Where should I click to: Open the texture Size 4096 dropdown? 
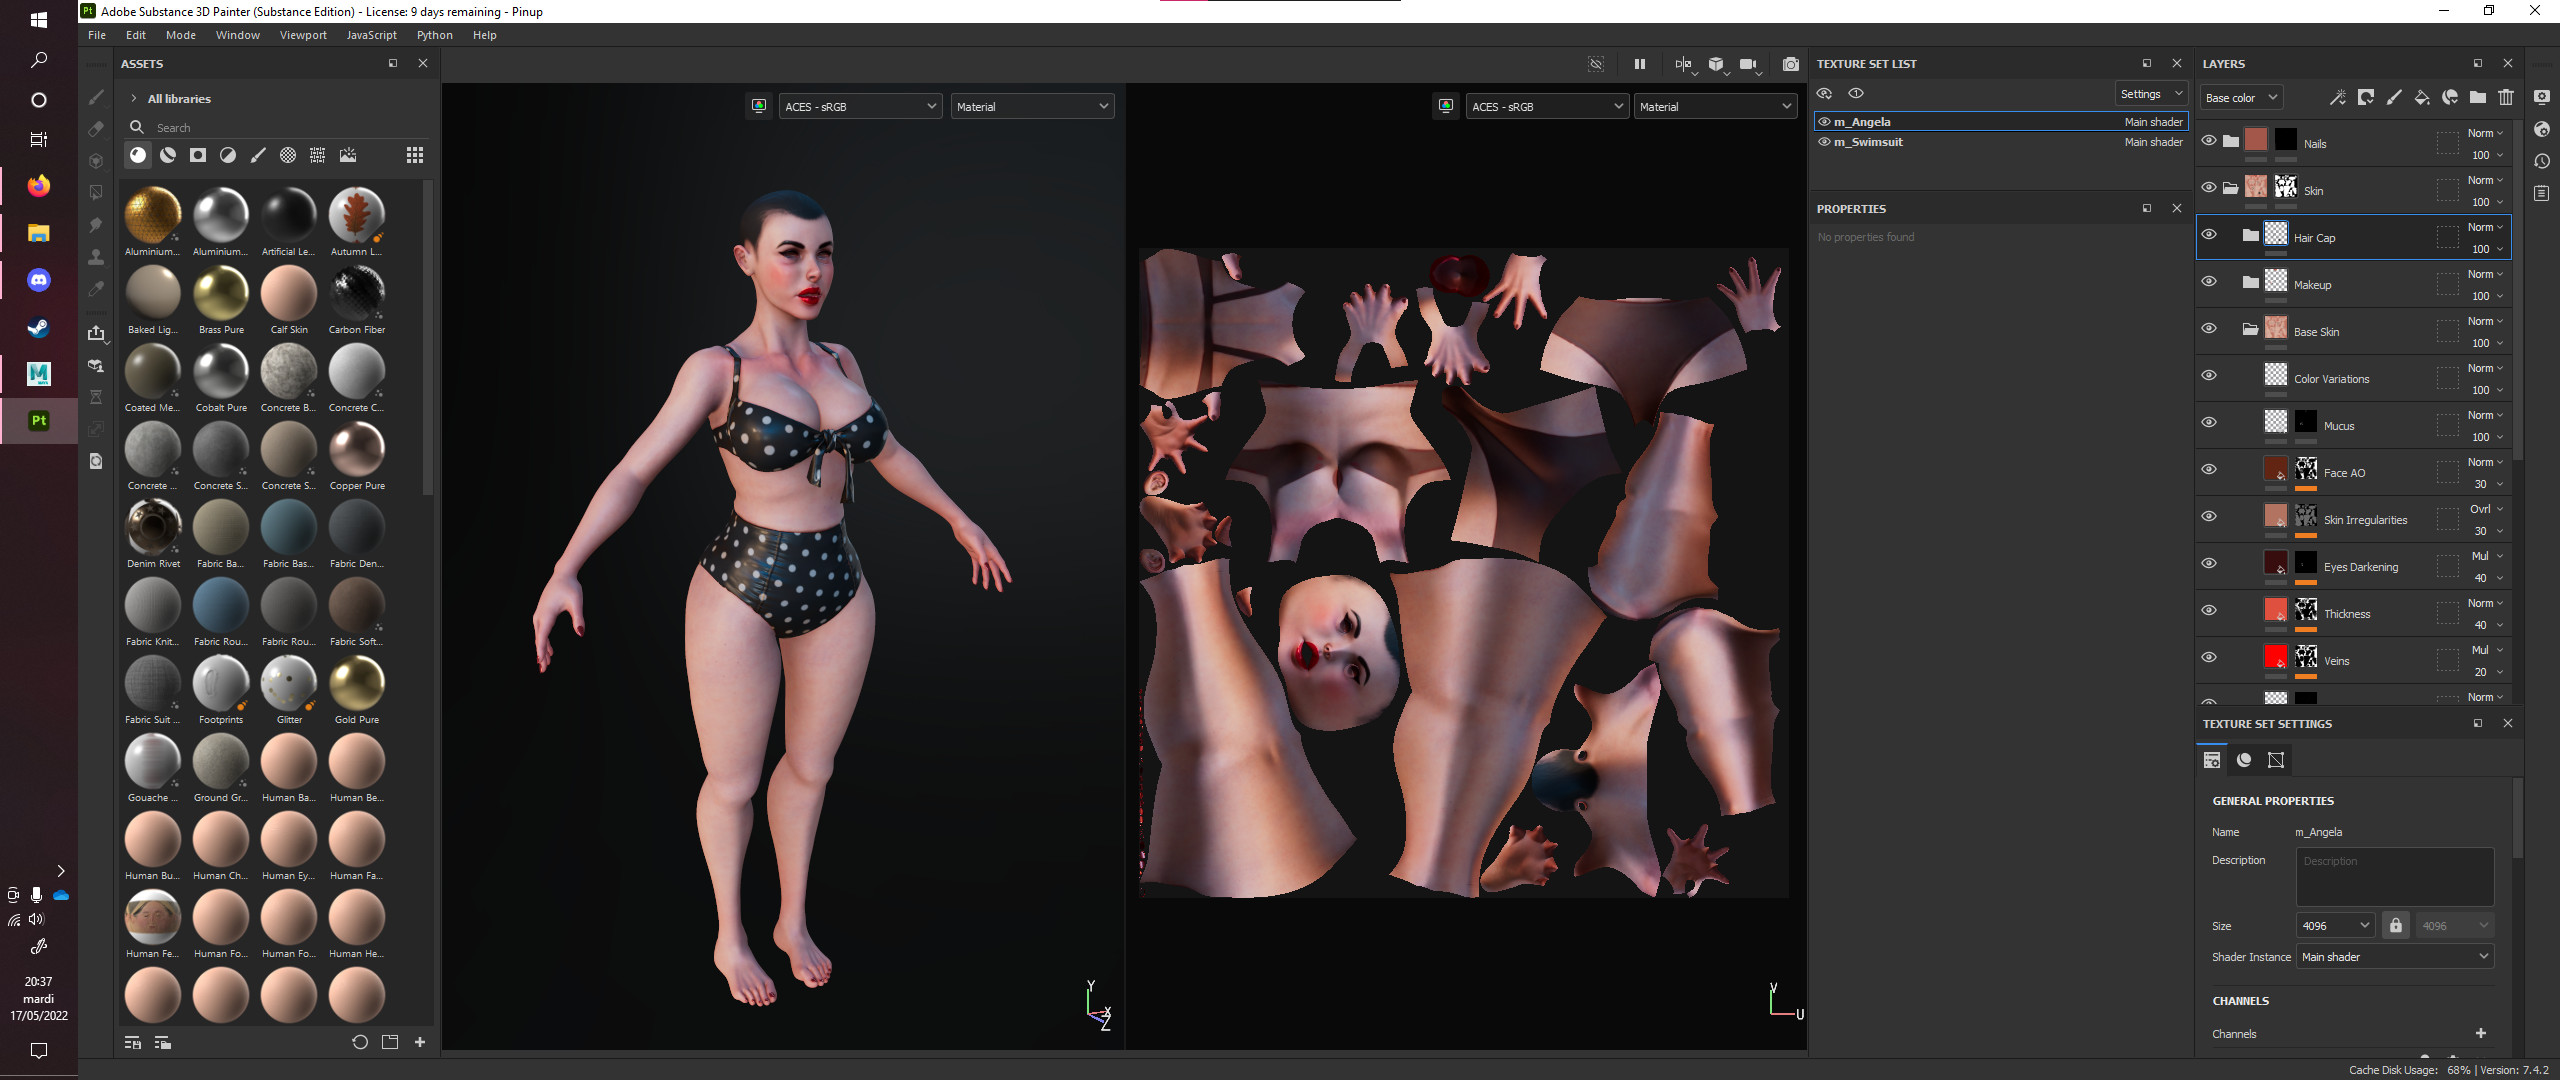2335,926
